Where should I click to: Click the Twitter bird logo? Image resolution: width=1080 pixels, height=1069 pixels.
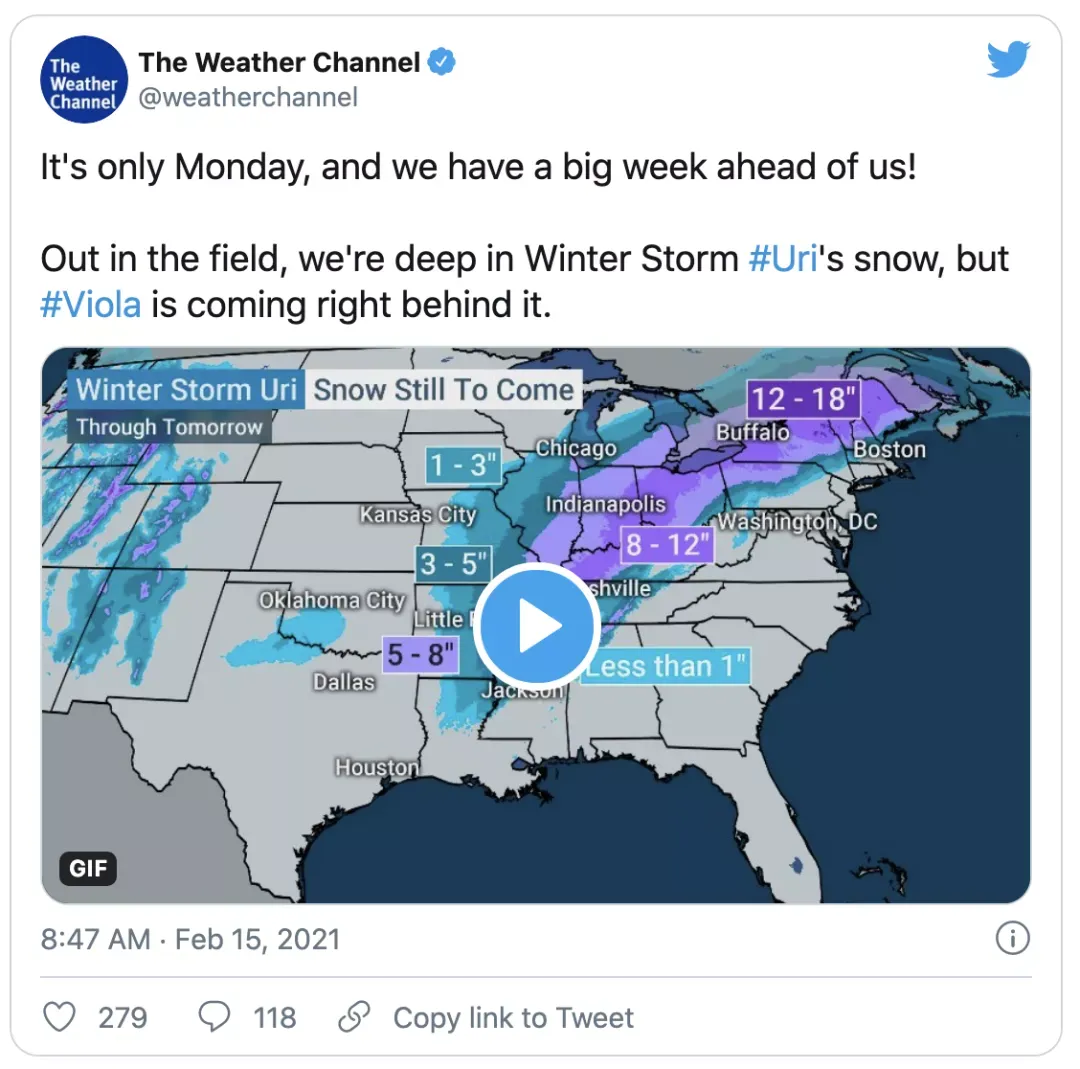(1008, 59)
